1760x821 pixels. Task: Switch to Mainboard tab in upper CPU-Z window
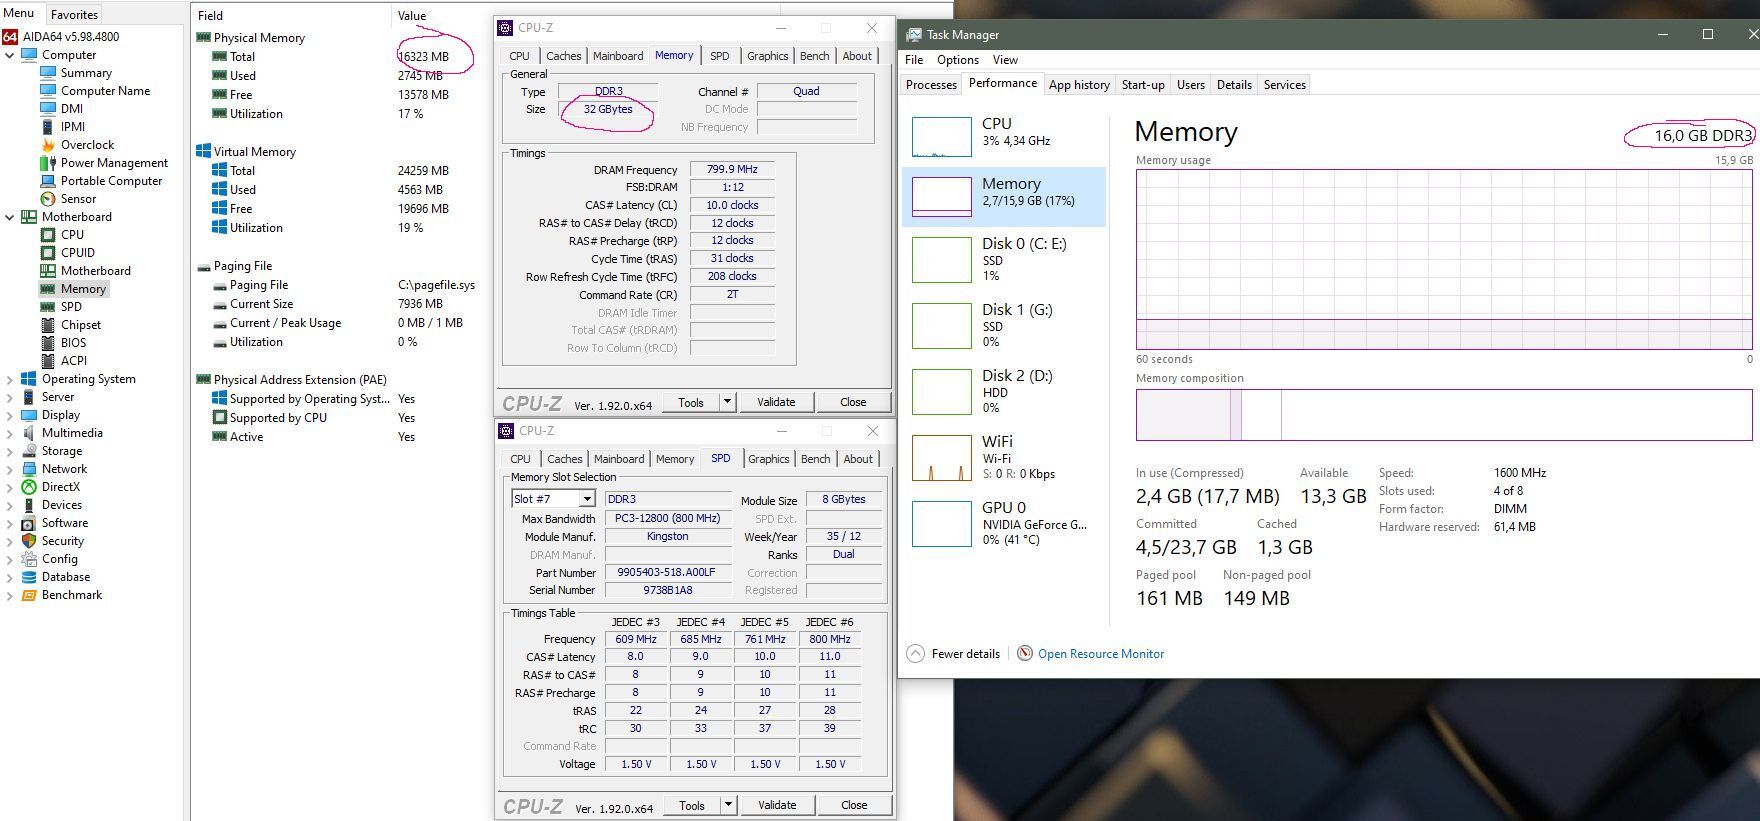[x=618, y=56]
